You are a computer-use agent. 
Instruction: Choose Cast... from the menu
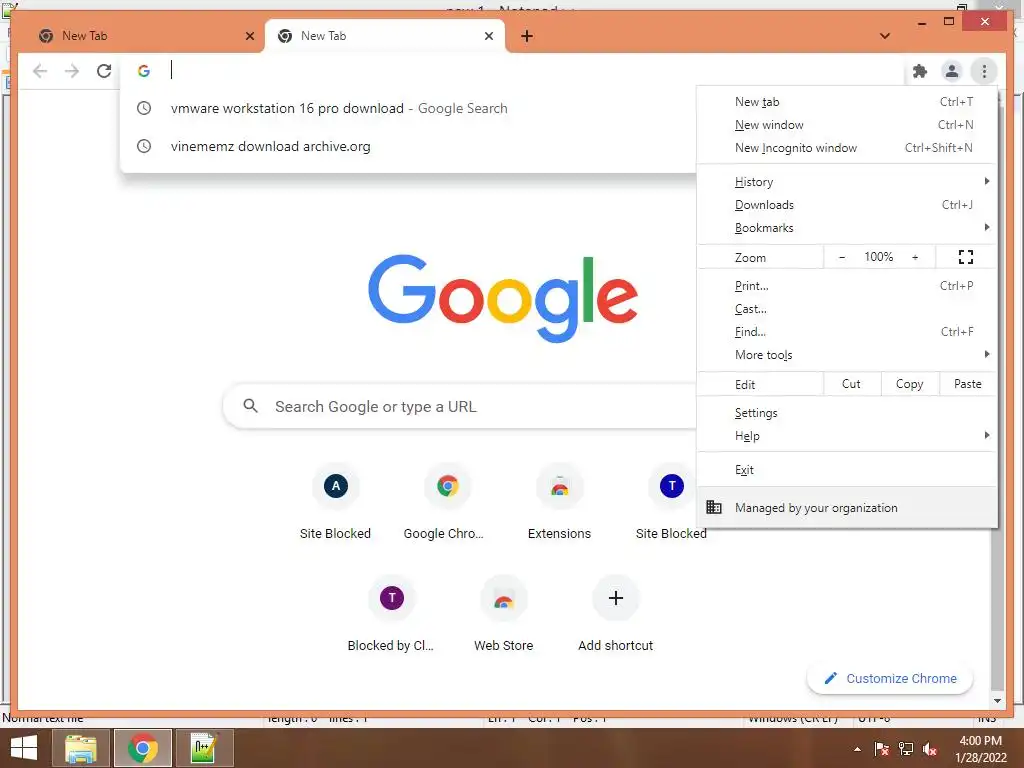coord(847,308)
